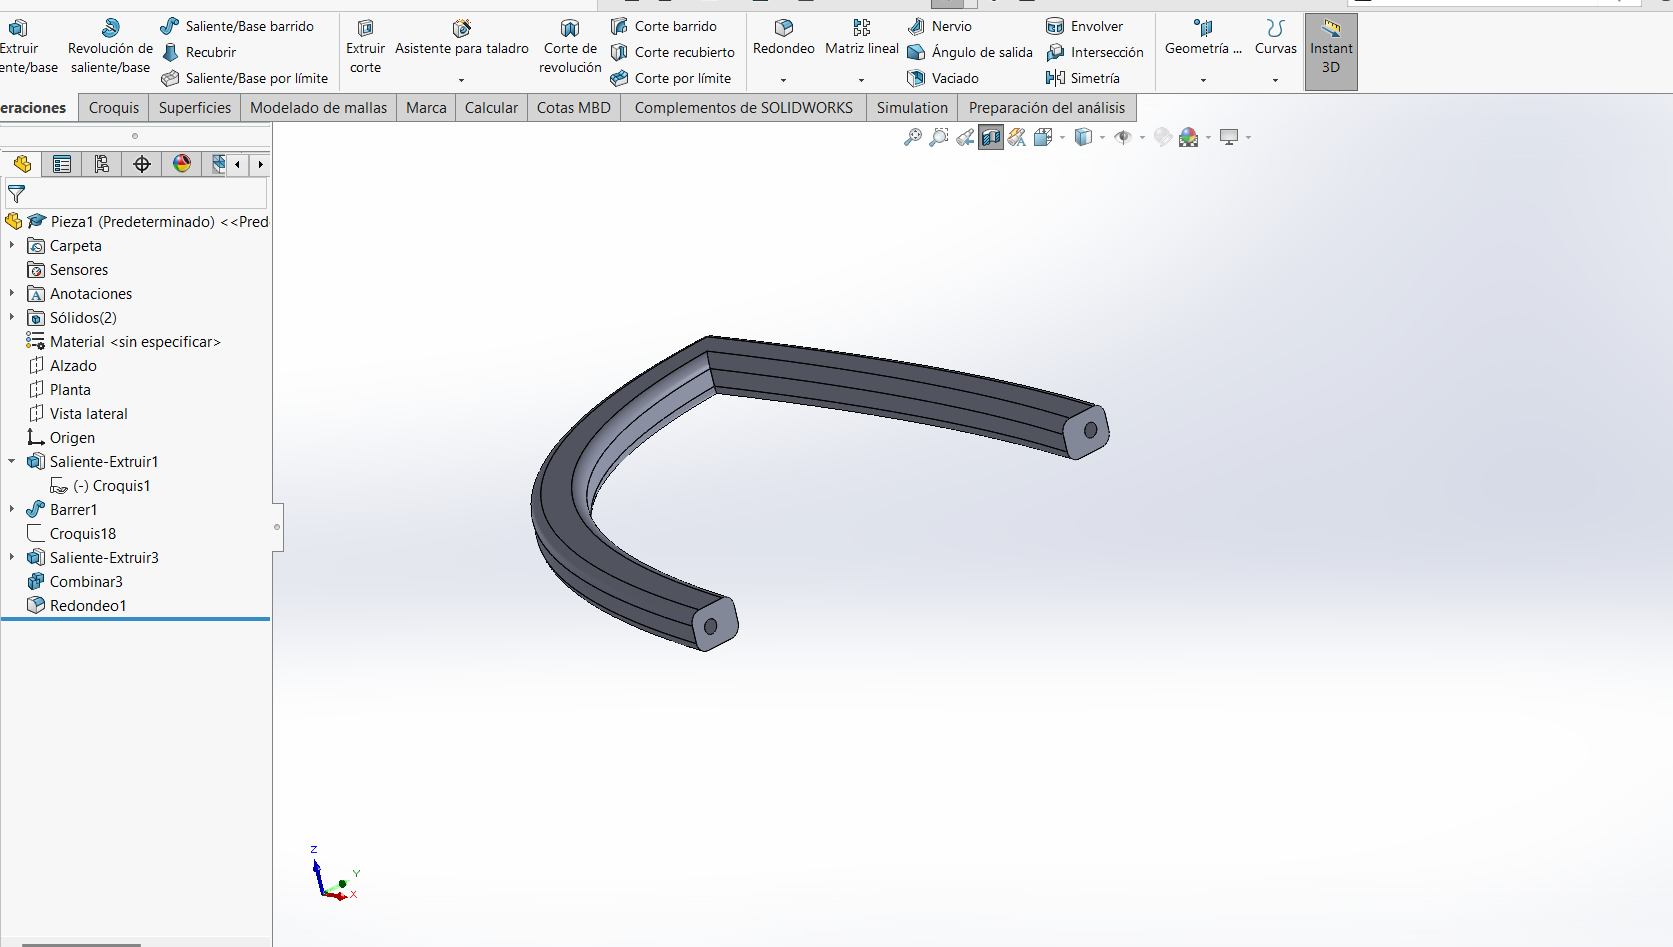Click the Matriz lineal pattern tool
The image size is (1673, 947).
pos(861,38)
